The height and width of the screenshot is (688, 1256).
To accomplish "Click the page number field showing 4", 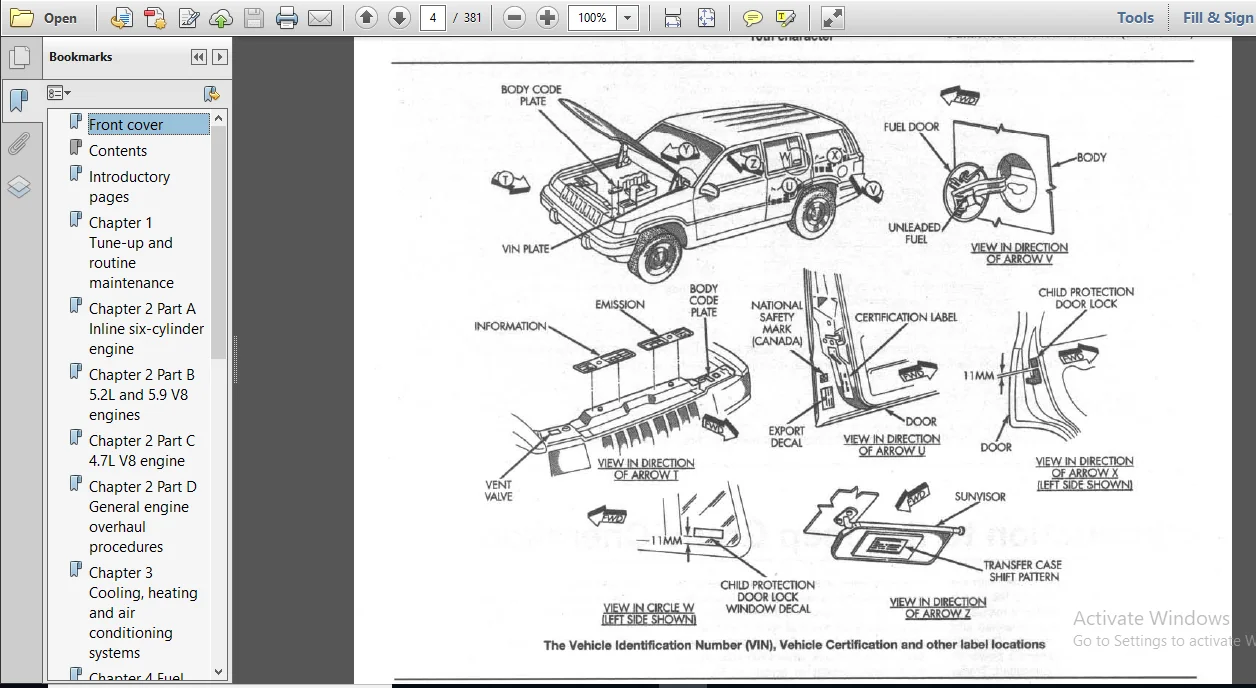I will (x=433, y=18).
